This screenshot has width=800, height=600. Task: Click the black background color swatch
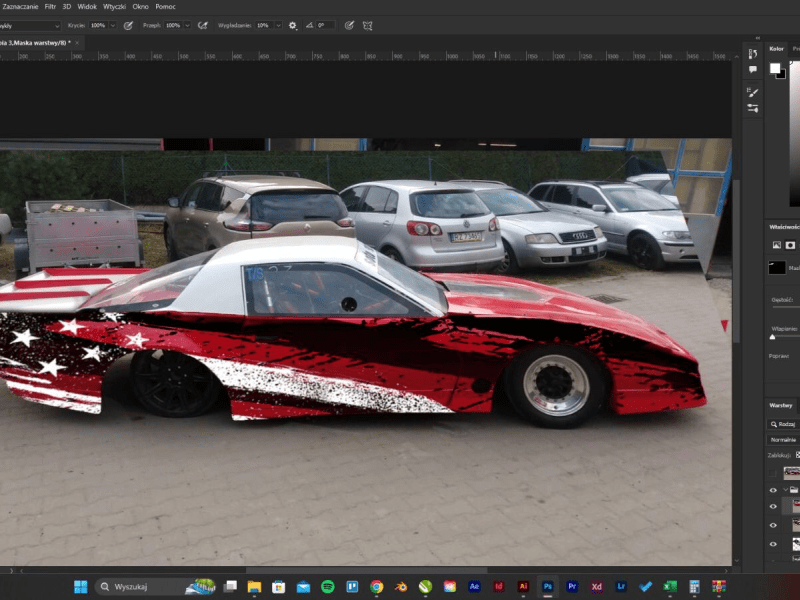[x=782, y=75]
